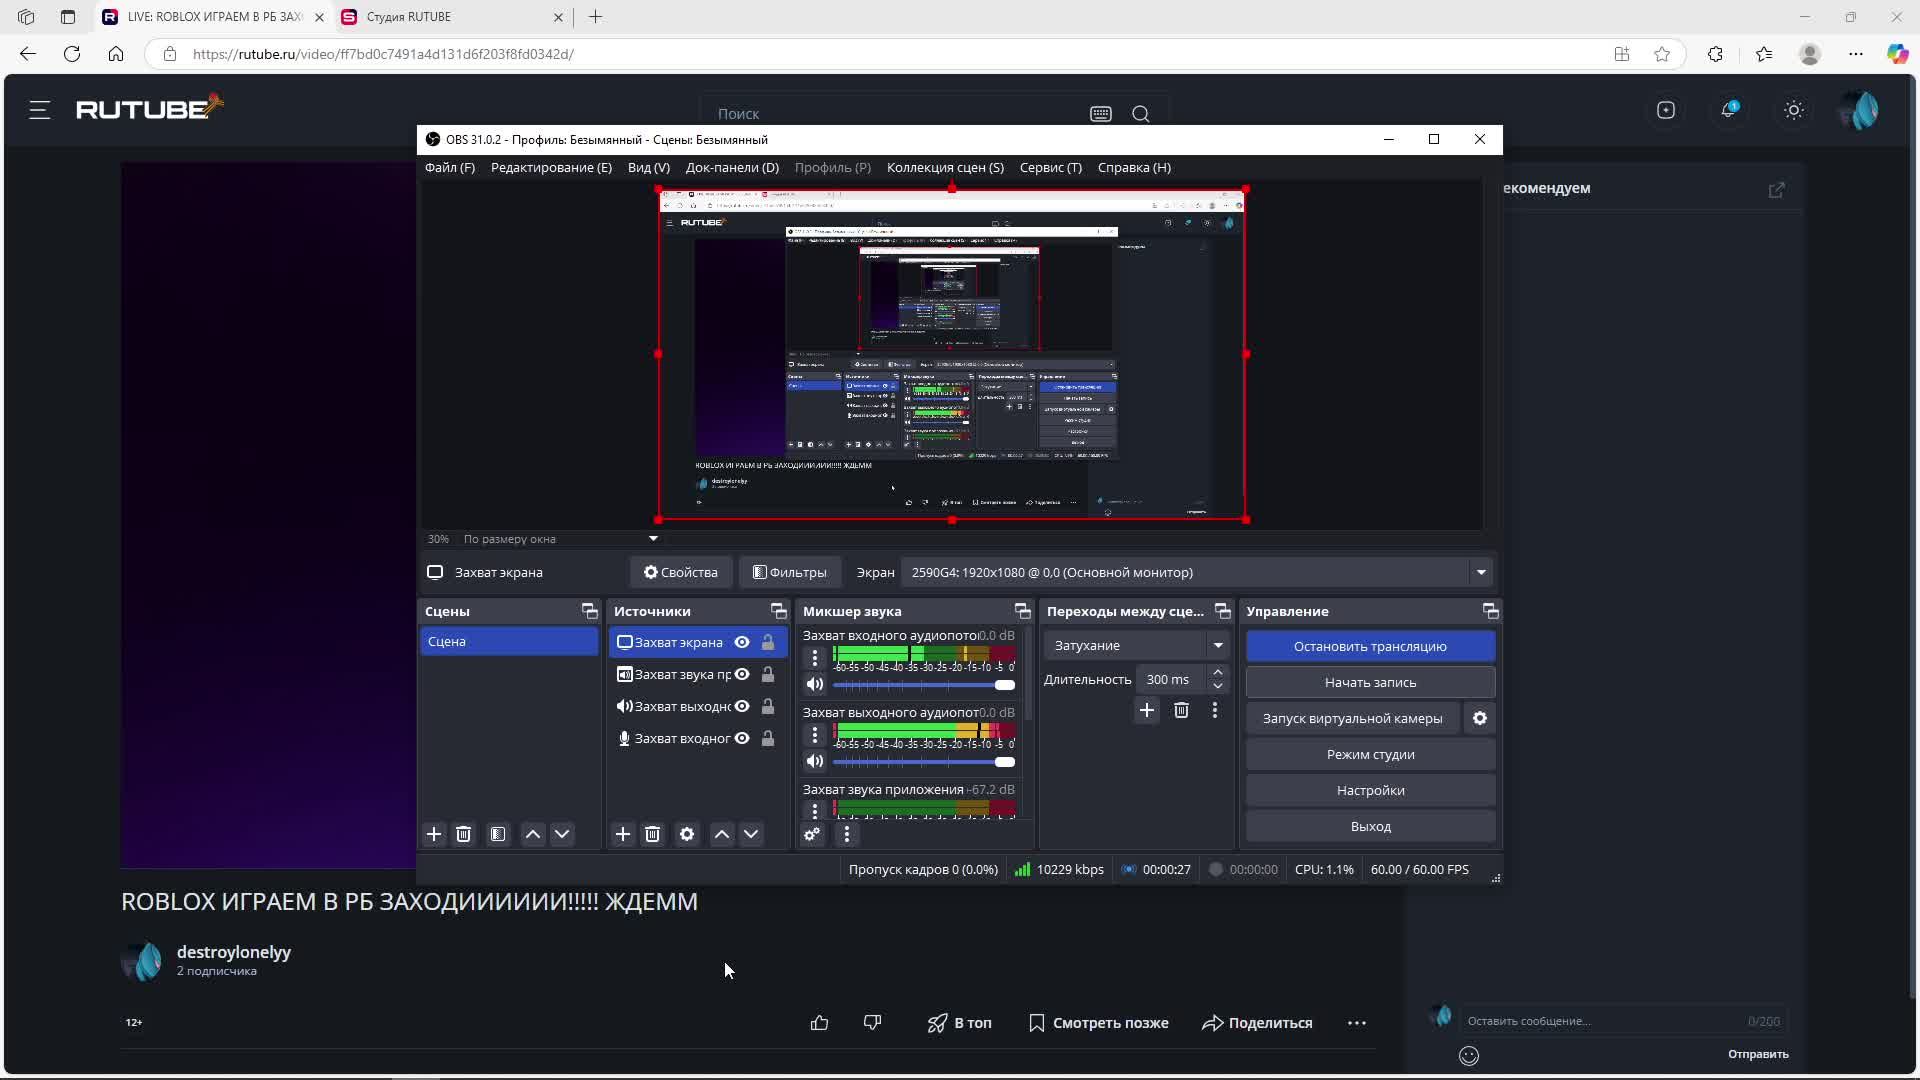The width and height of the screenshot is (1920, 1080).
Task: Open advanced audio properties gears icon
Action: click(812, 834)
